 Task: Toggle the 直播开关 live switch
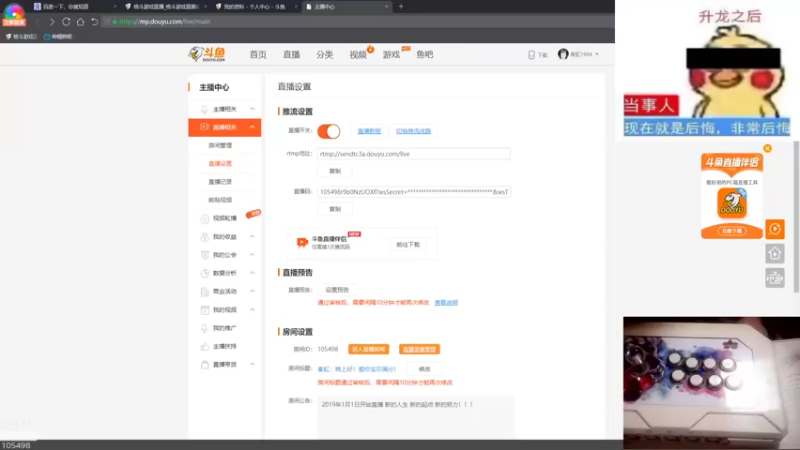329,131
